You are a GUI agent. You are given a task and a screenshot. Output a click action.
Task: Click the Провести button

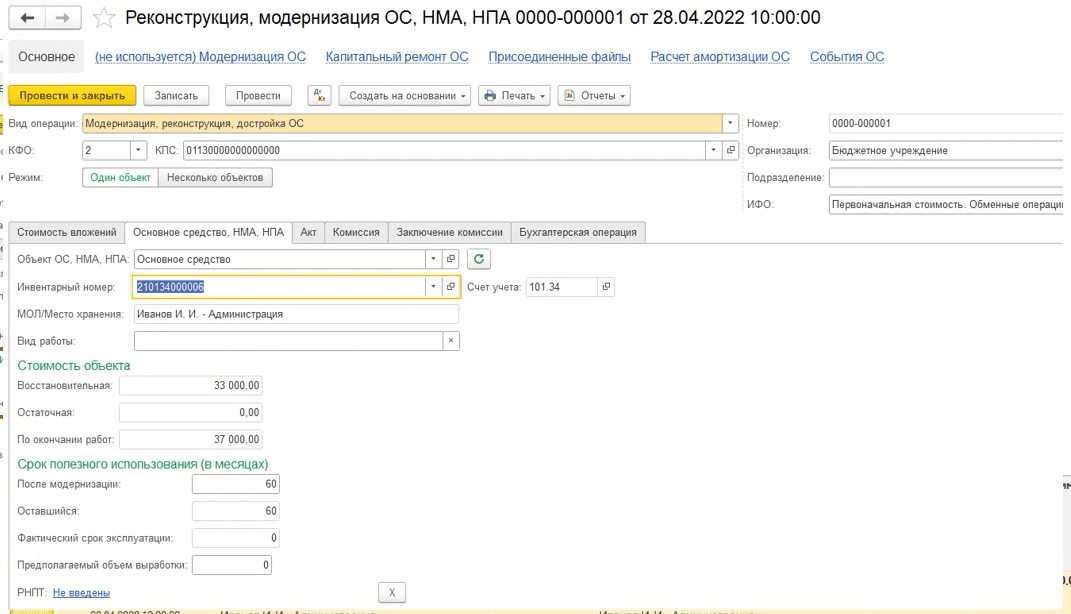258,96
